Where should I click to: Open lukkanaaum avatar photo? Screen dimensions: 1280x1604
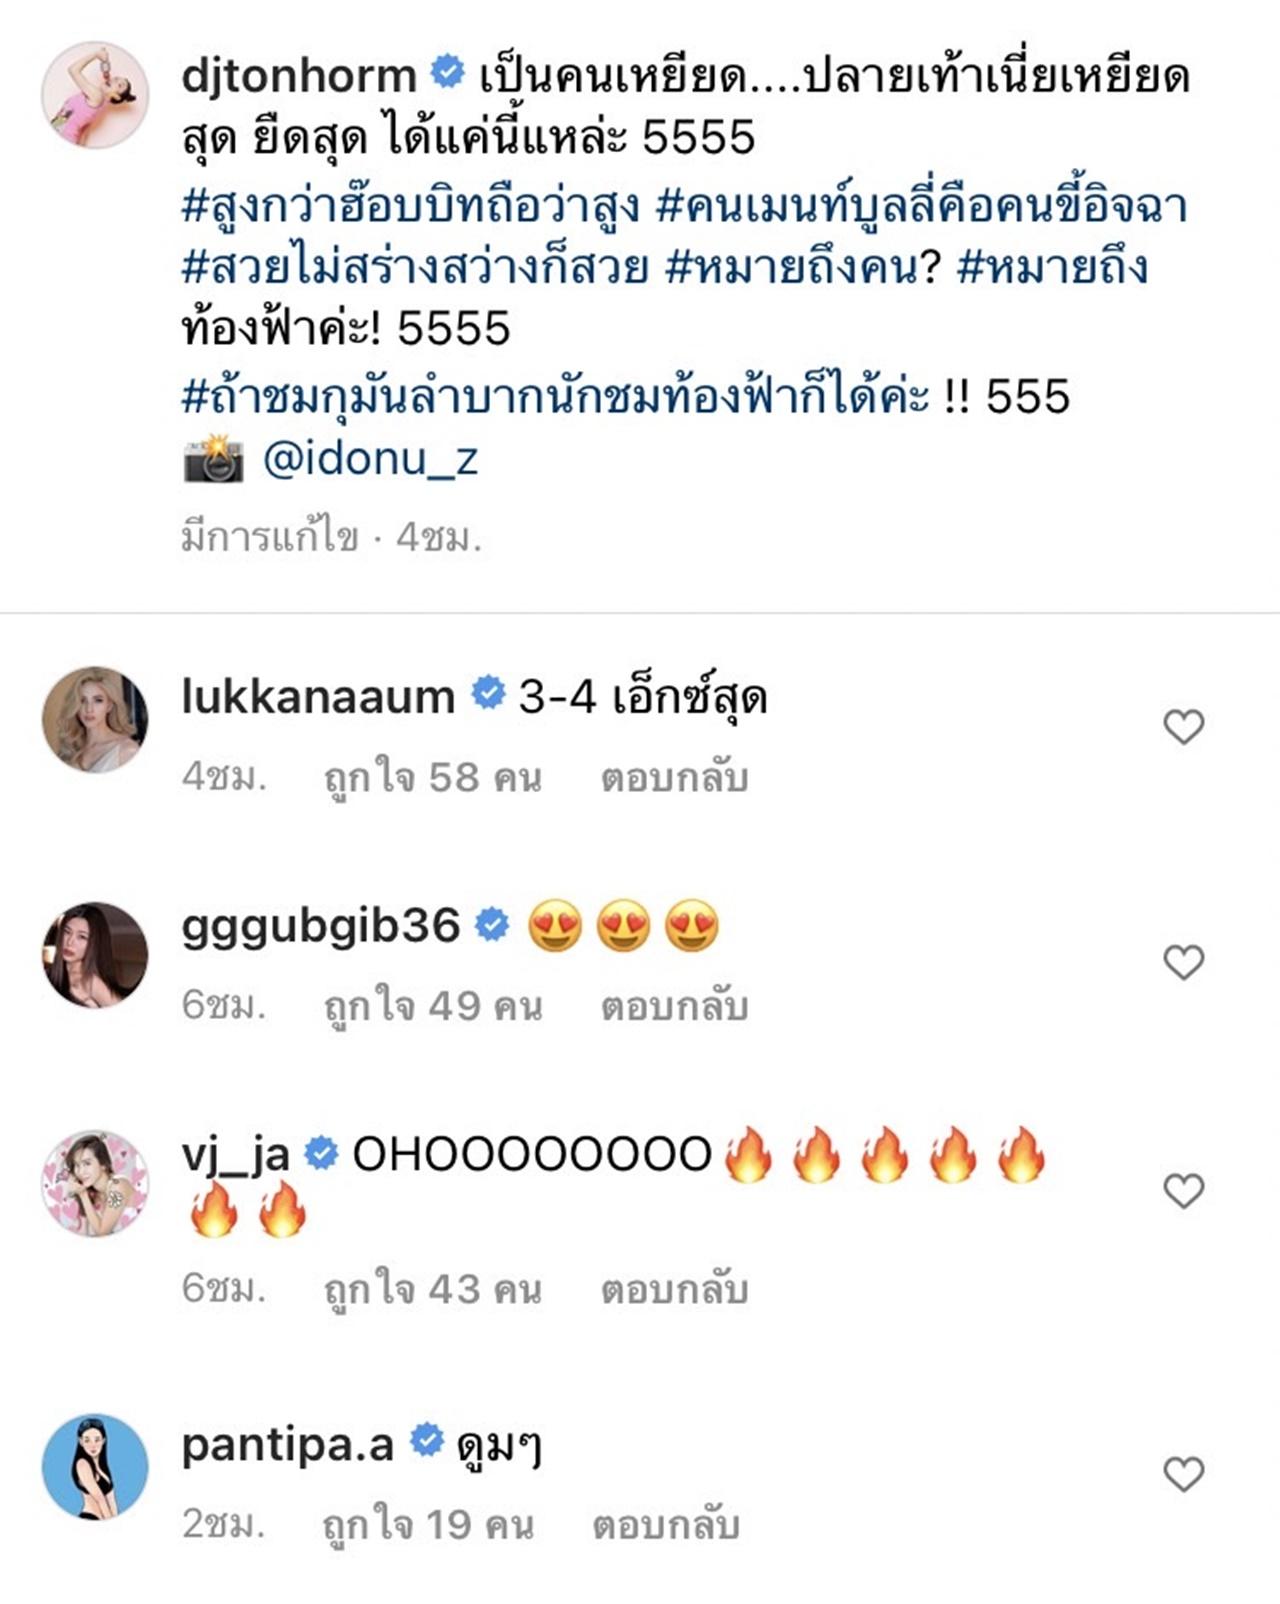tap(95, 720)
